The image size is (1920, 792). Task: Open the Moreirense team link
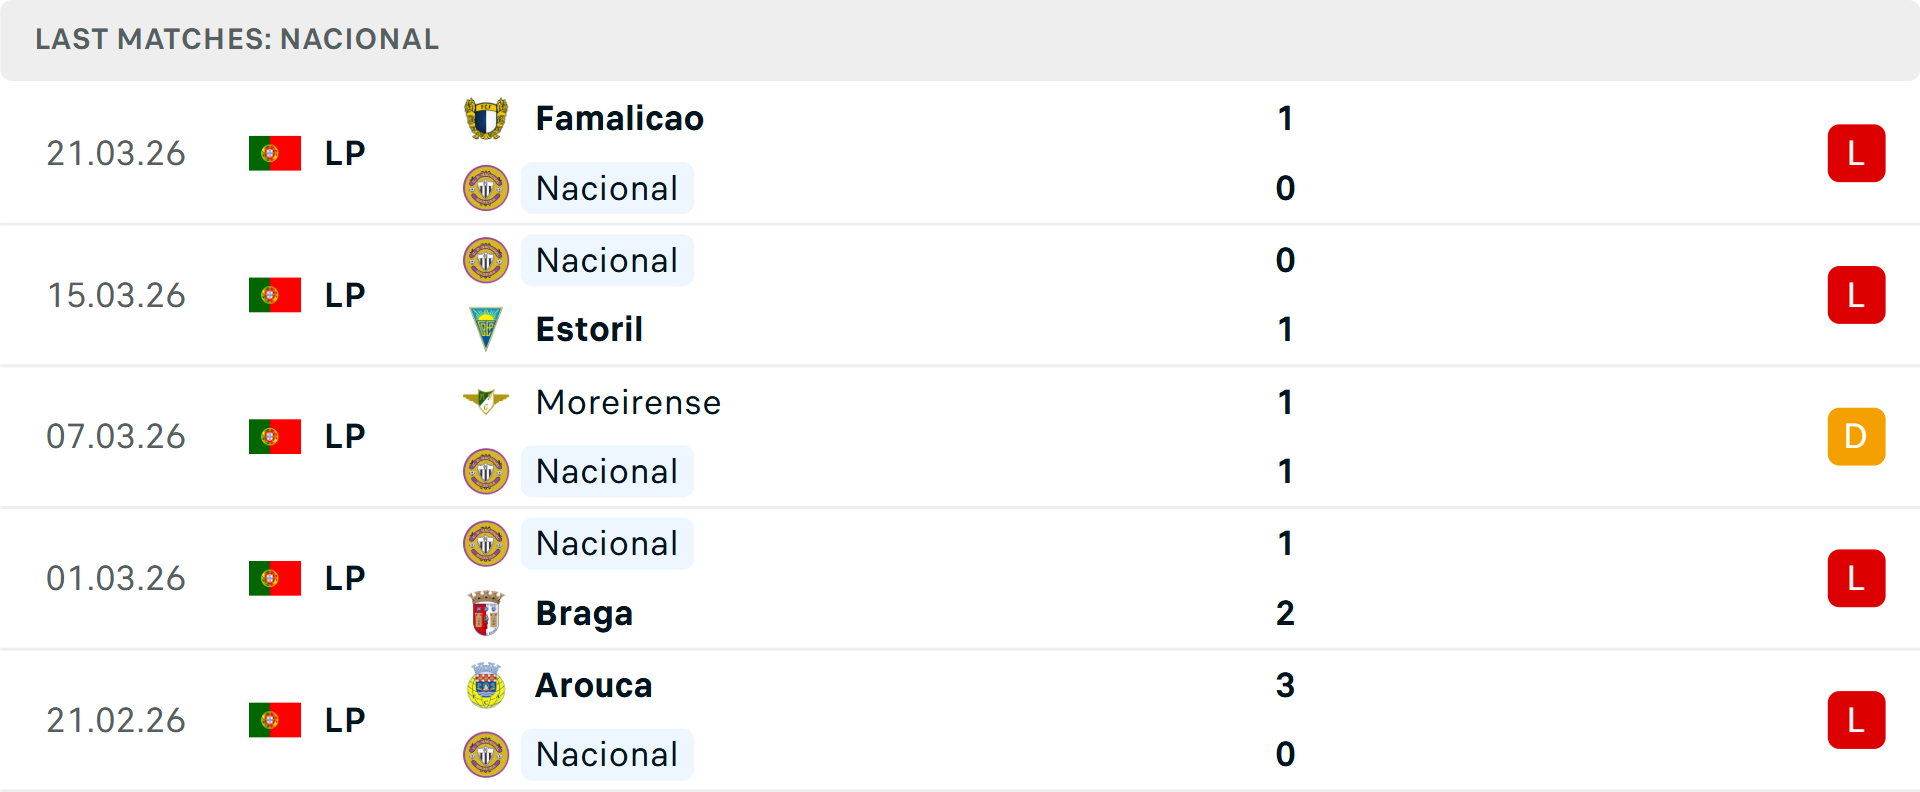628,402
